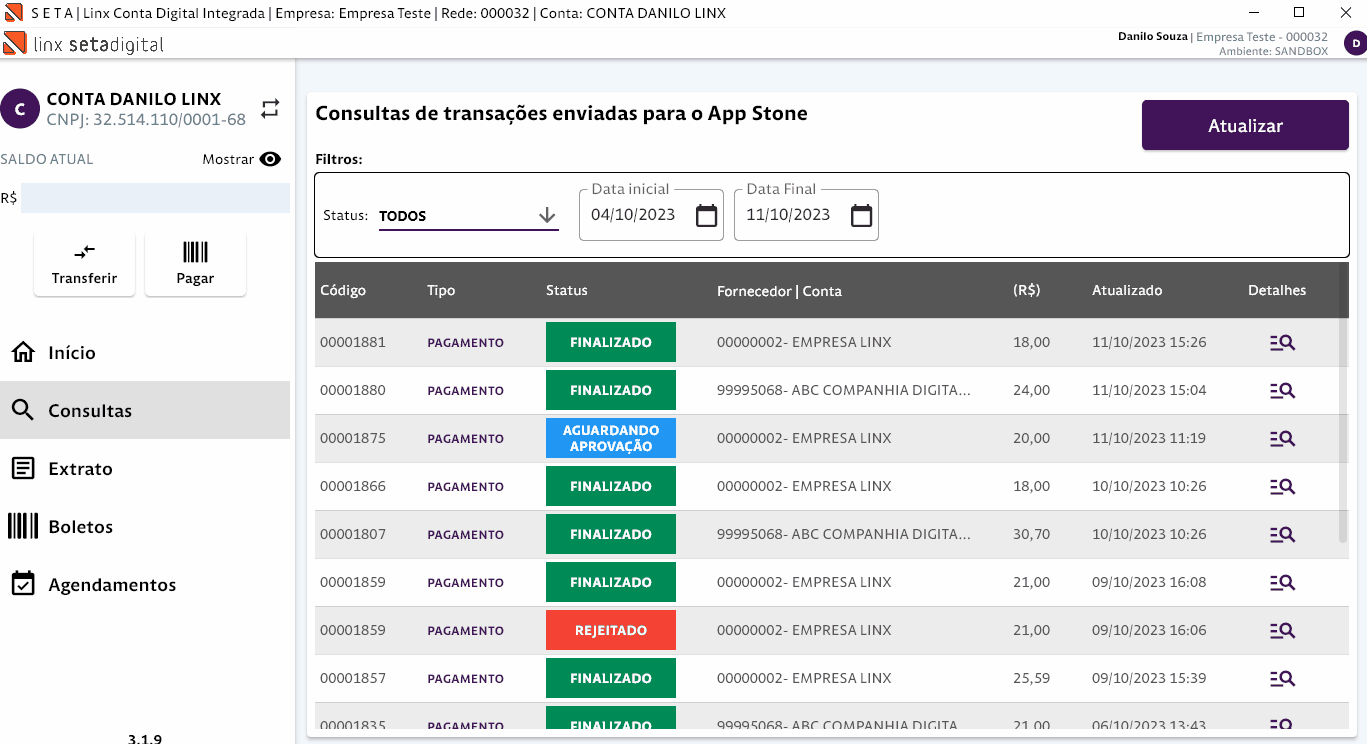Click the Transferir button

(84, 264)
